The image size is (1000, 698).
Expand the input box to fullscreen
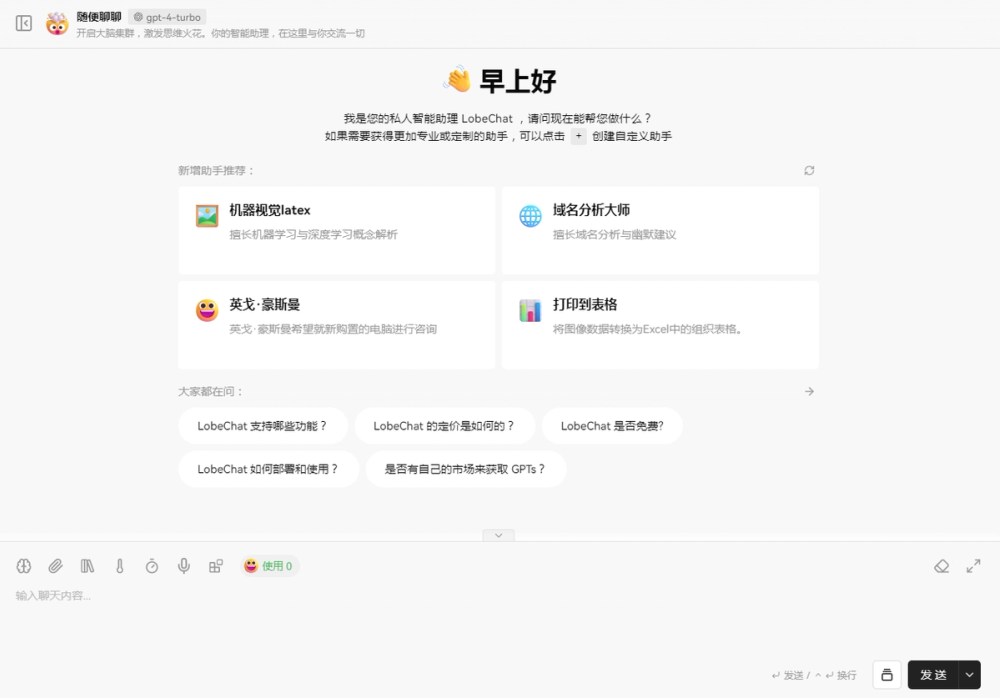[x=973, y=566]
